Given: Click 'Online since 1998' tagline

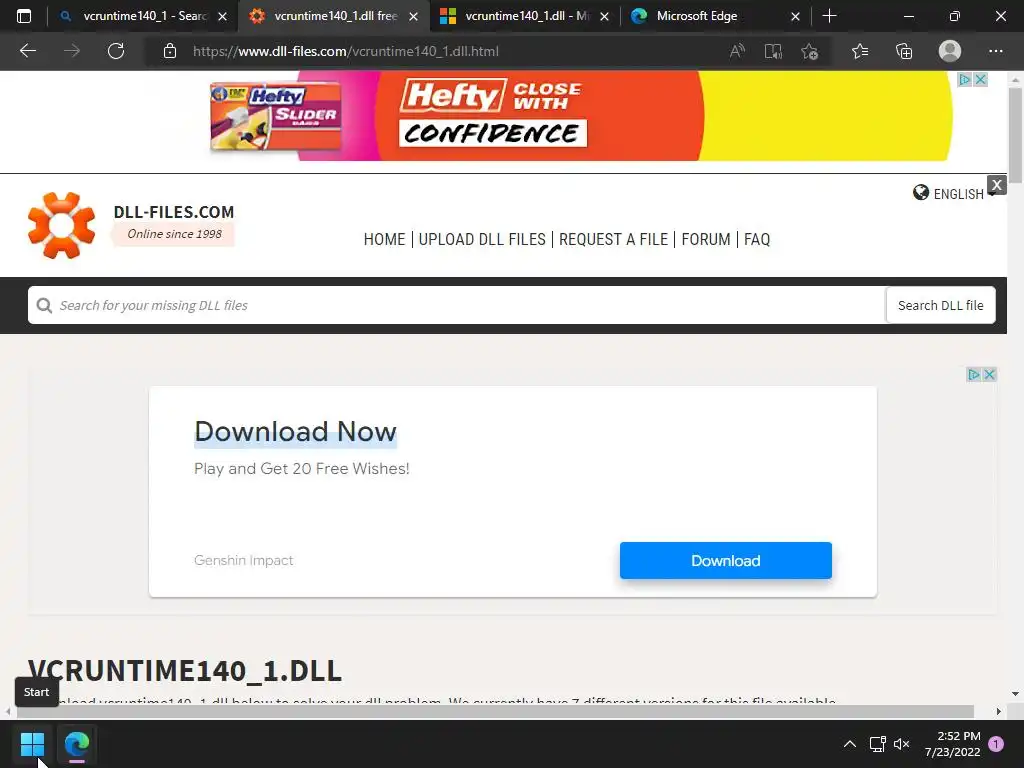Looking at the screenshot, I should pyautogui.click(x=174, y=234).
